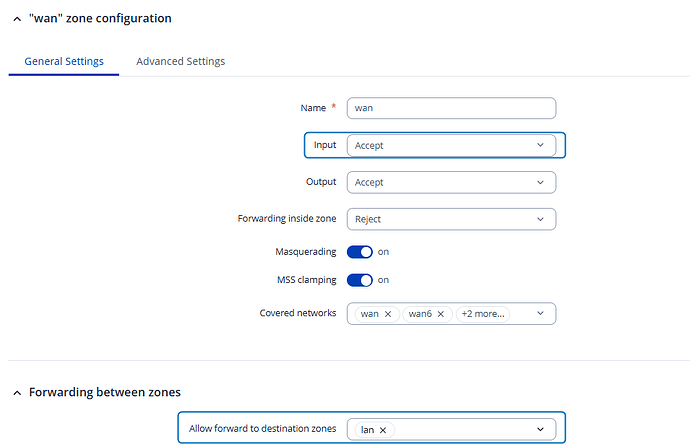Select the General Settings tab

point(64,61)
